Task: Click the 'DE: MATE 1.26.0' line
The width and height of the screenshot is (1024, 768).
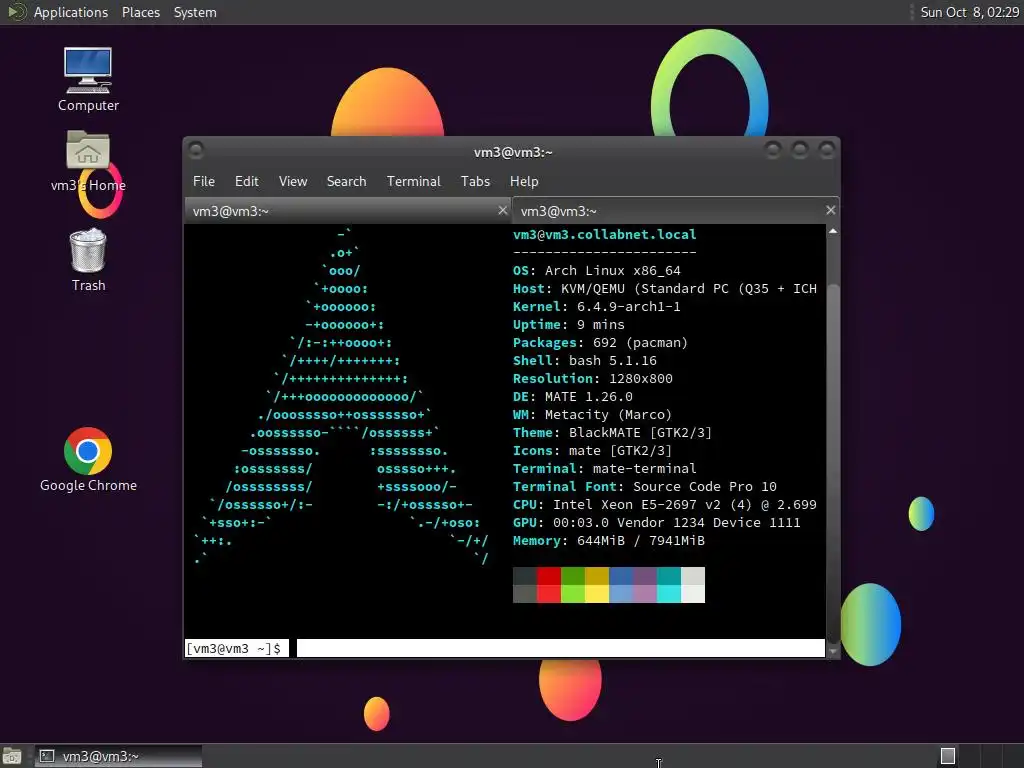Action: (x=573, y=396)
